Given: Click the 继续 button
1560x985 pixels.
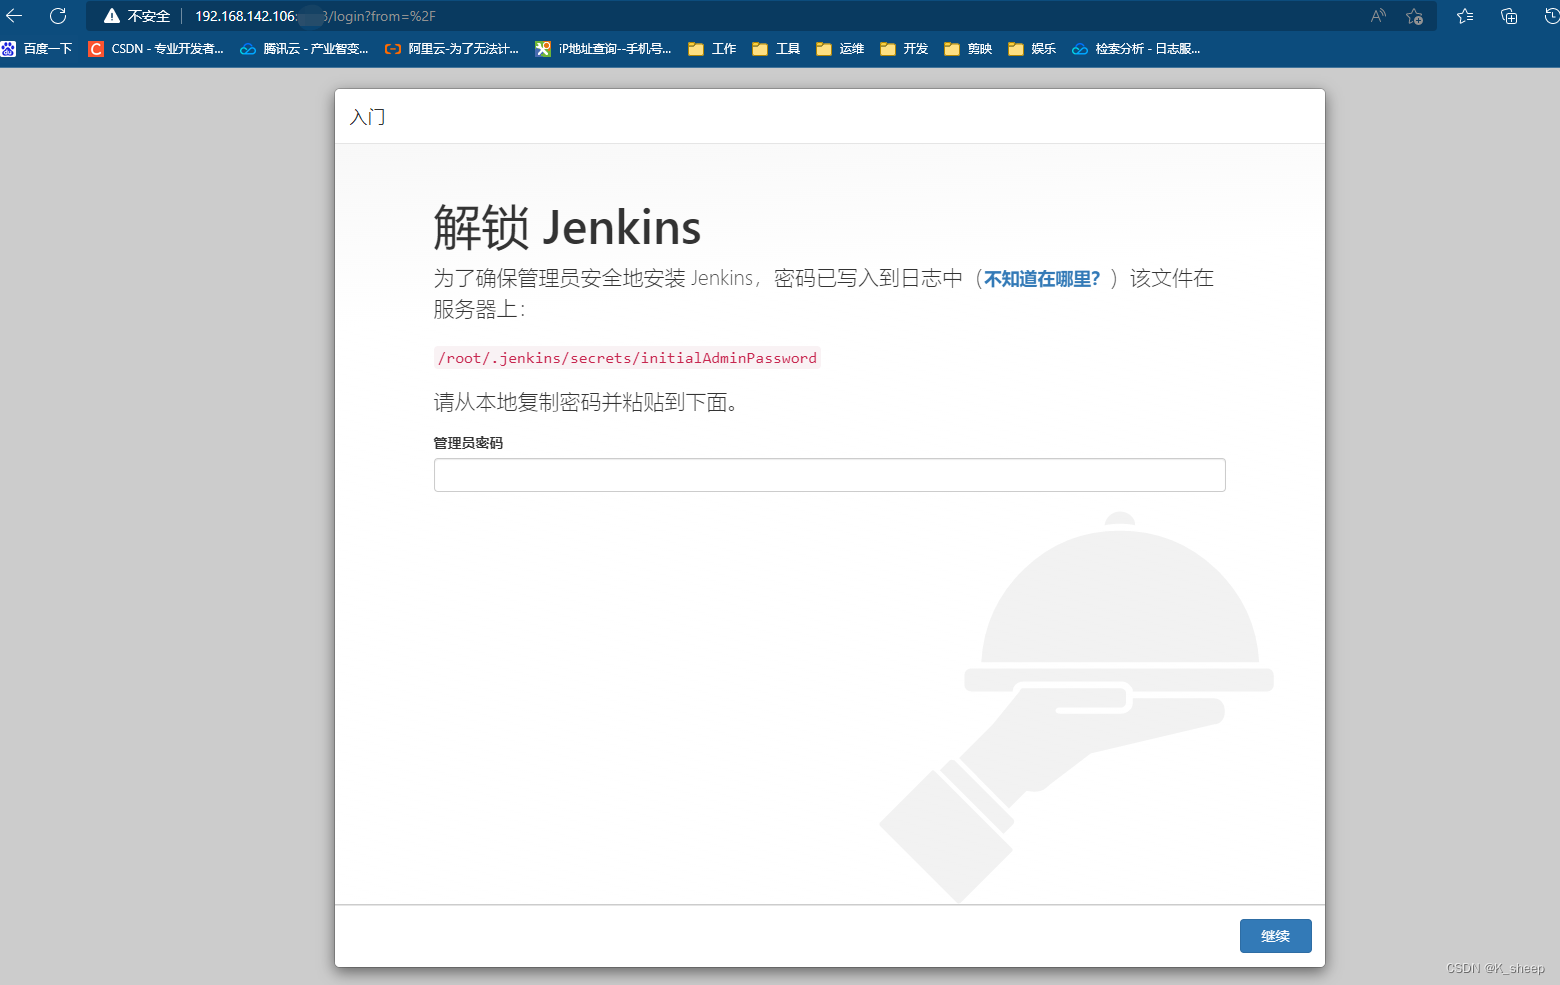Looking at the screenshot, I should click(1275, 936).
